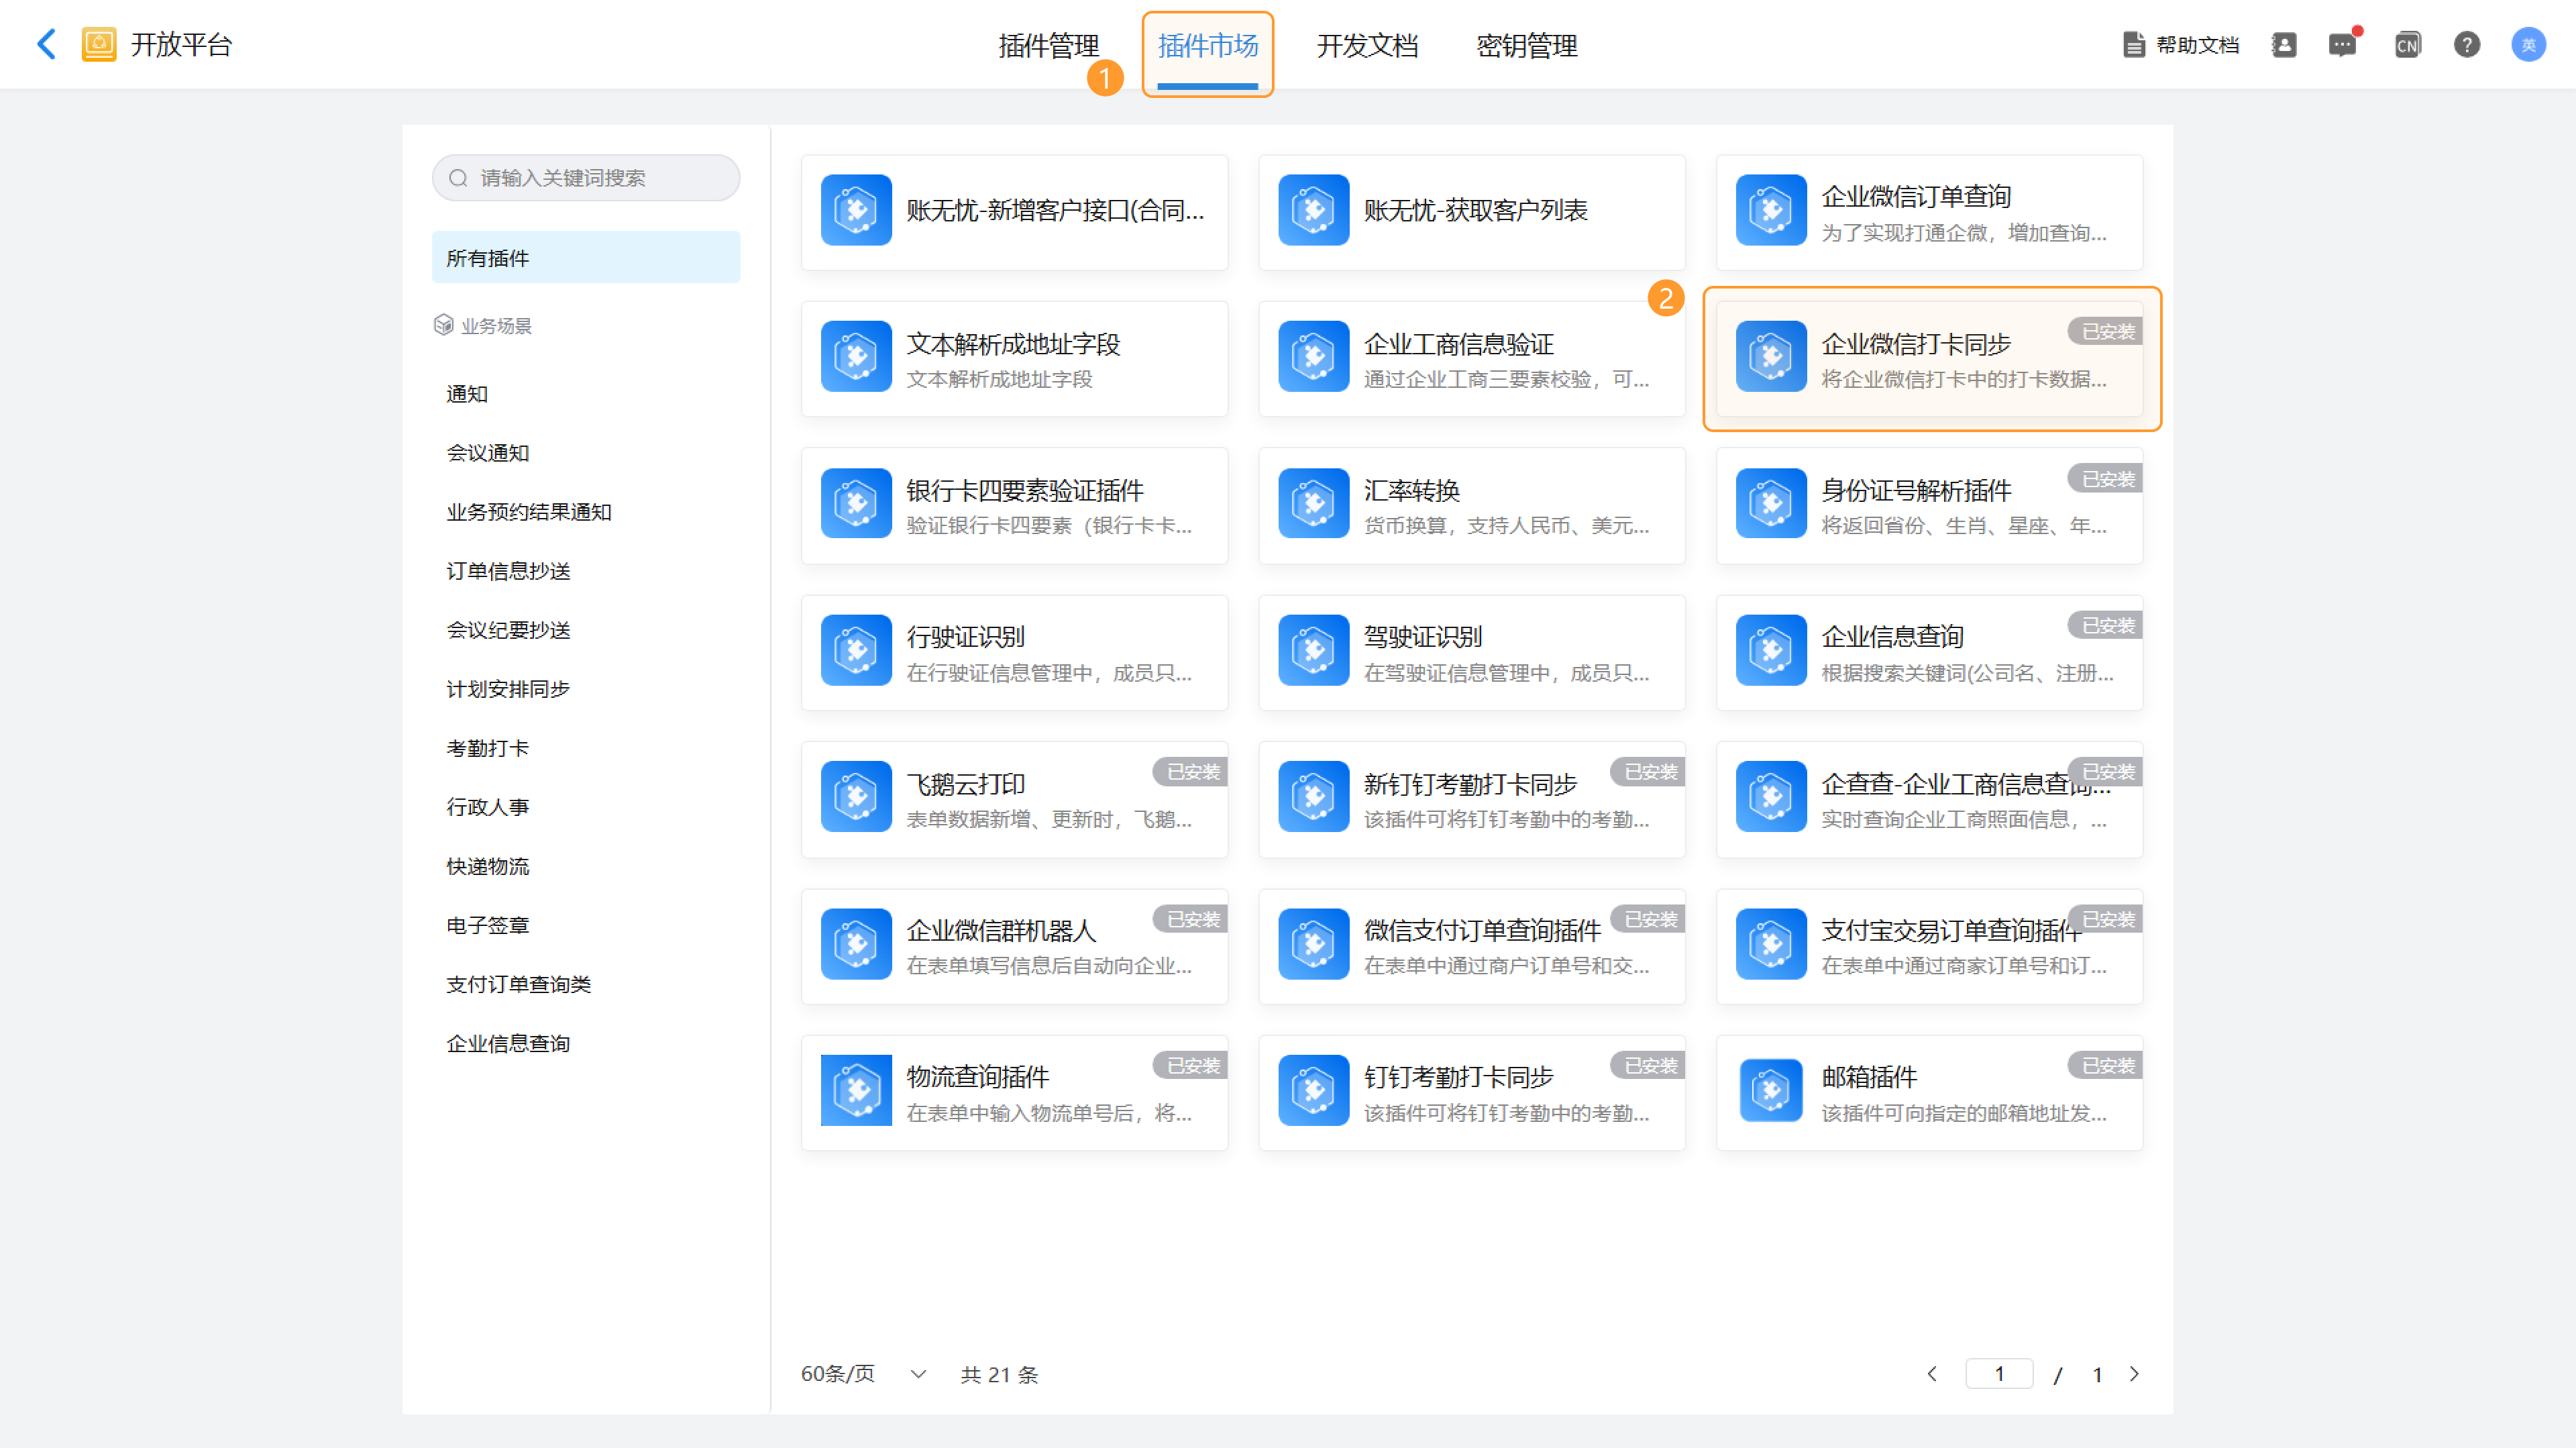Click the 物流查询插件 icon
Image resolution: width=2576 pixels, height=1448 pixels.
coord(856,1090)
